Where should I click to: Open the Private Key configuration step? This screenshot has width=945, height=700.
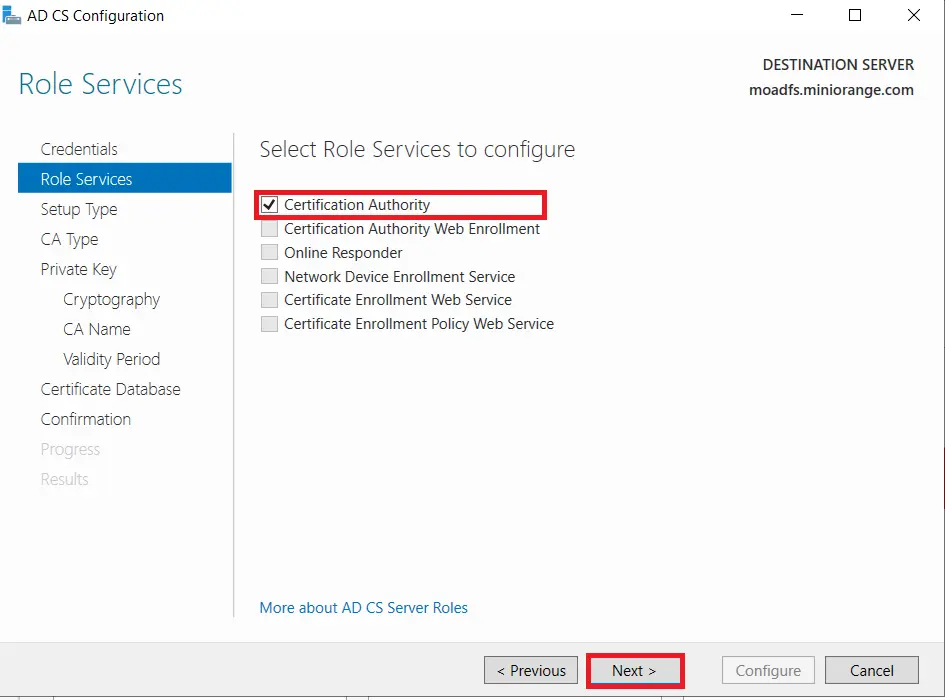[79, 269]
